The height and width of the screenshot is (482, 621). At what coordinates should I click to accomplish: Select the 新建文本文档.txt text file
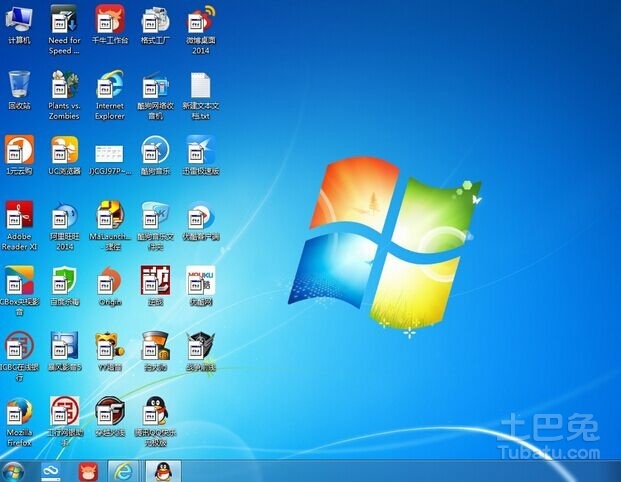coord(200,85)
